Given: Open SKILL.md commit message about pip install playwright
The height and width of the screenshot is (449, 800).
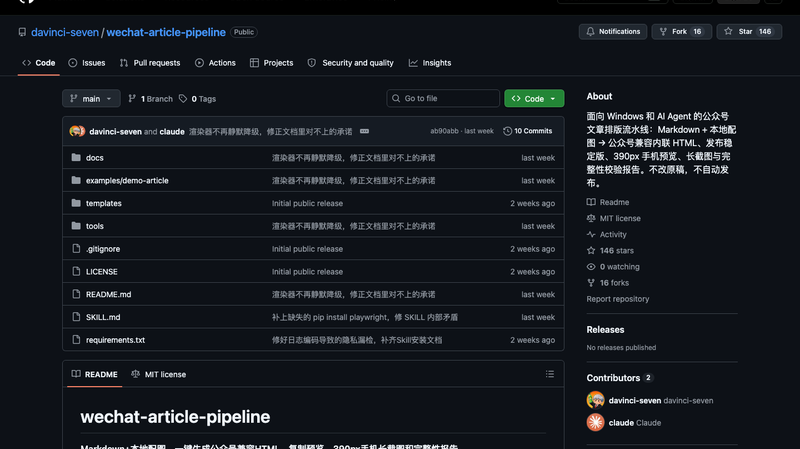Looking at the screenshot, I should click(x=365, y=317).
